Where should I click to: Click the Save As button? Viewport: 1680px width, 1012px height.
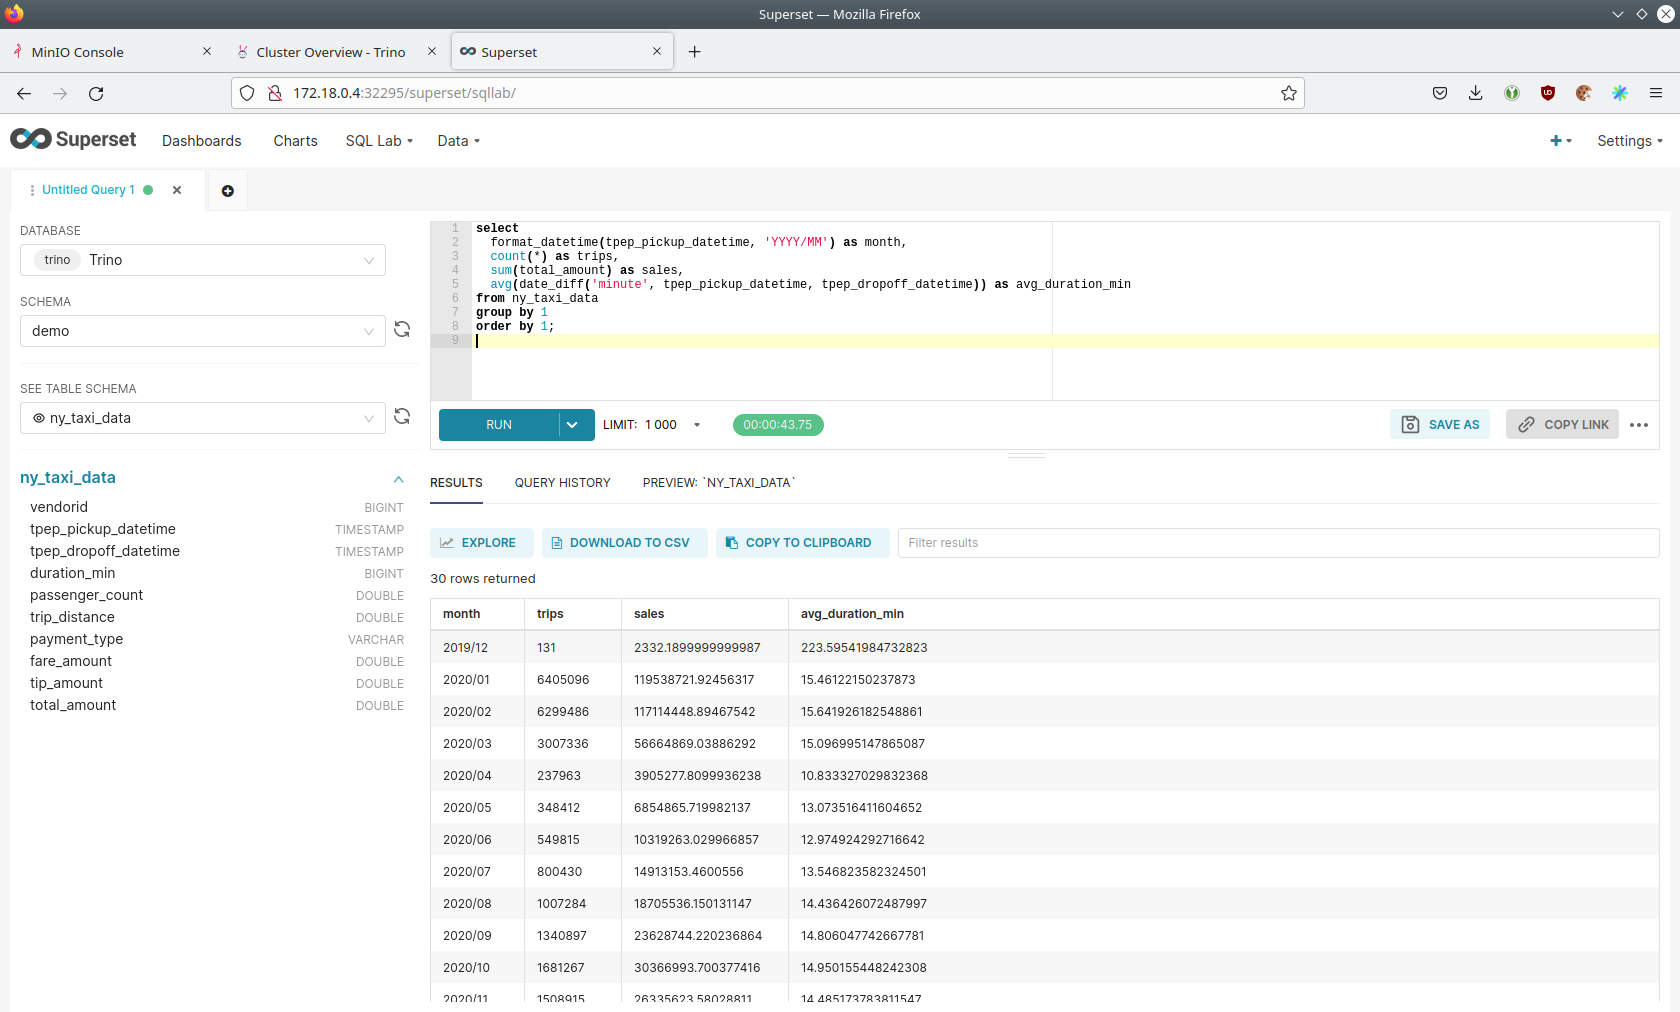1440,425
